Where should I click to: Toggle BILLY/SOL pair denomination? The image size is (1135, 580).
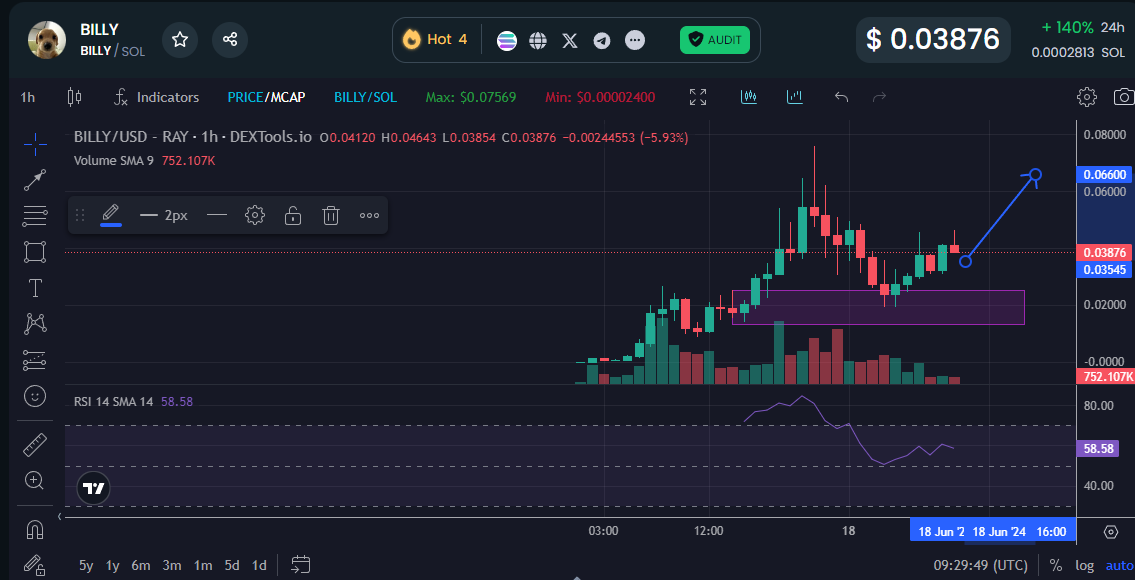tap(365, 97)
